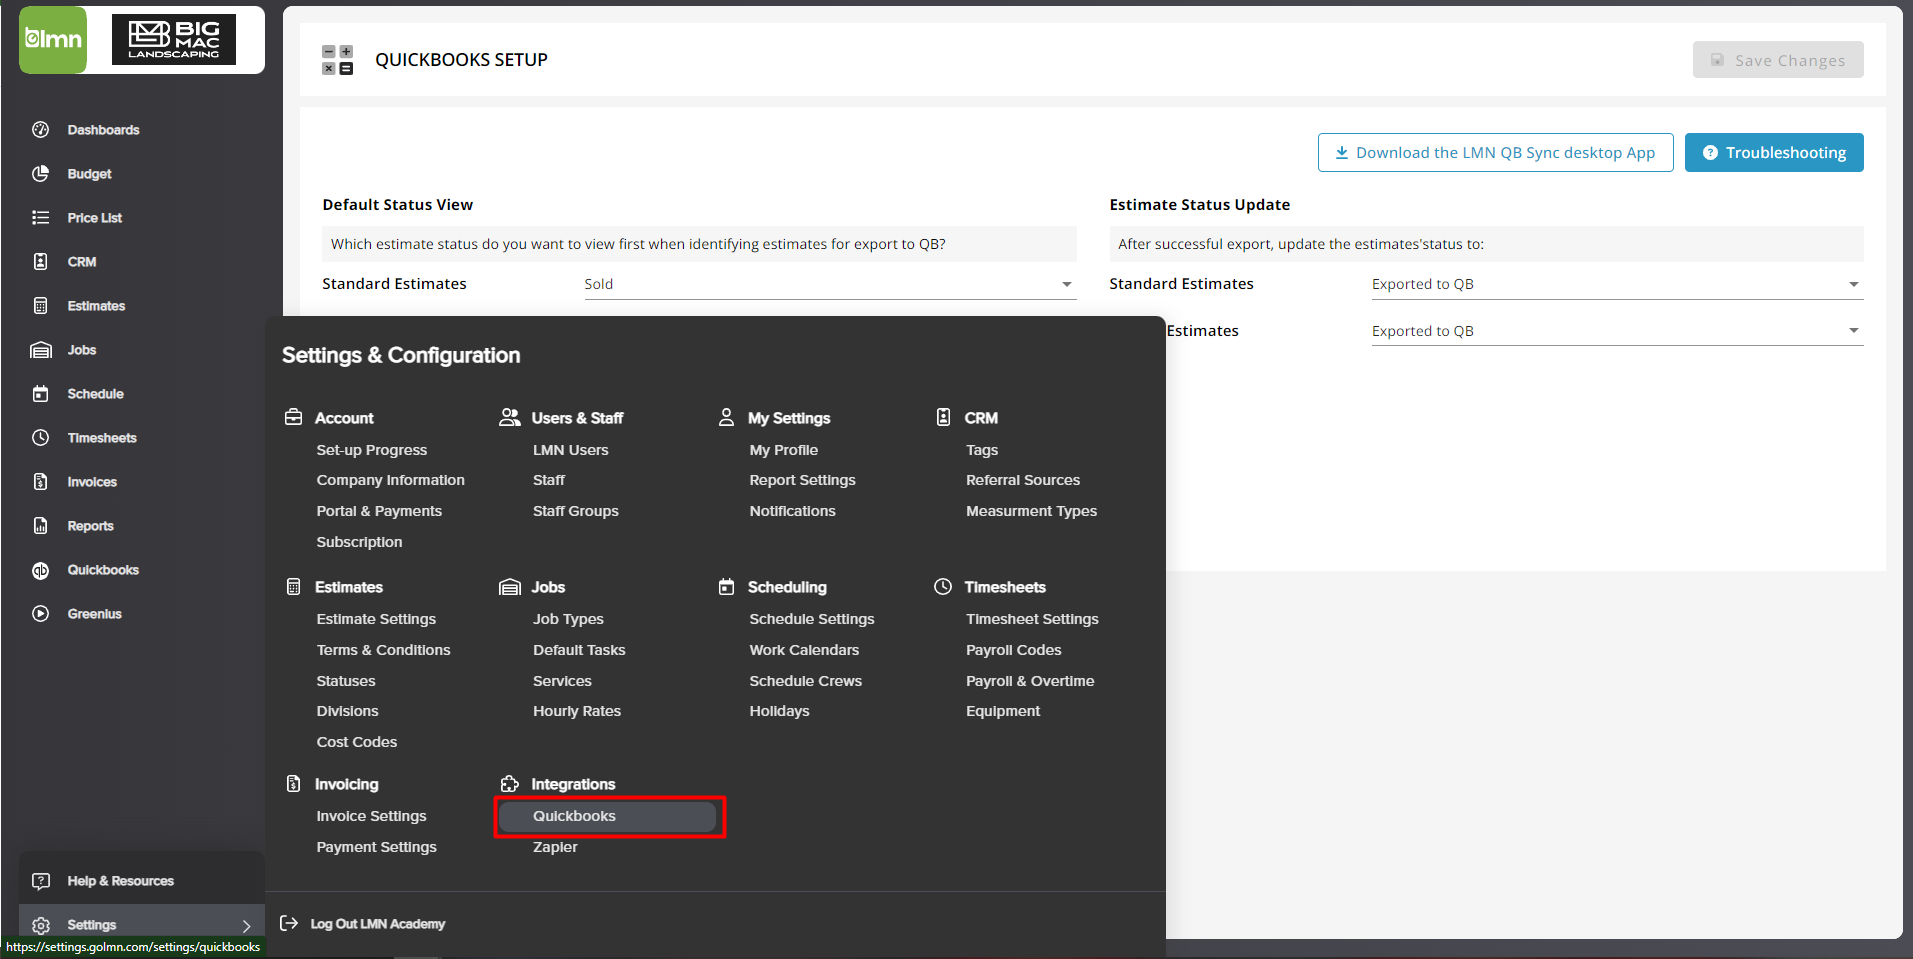Image resolution: width=1913 pixels, height=959 pixels.
Task: Open Estimates from the sidebar
Action: pos(95,305)
